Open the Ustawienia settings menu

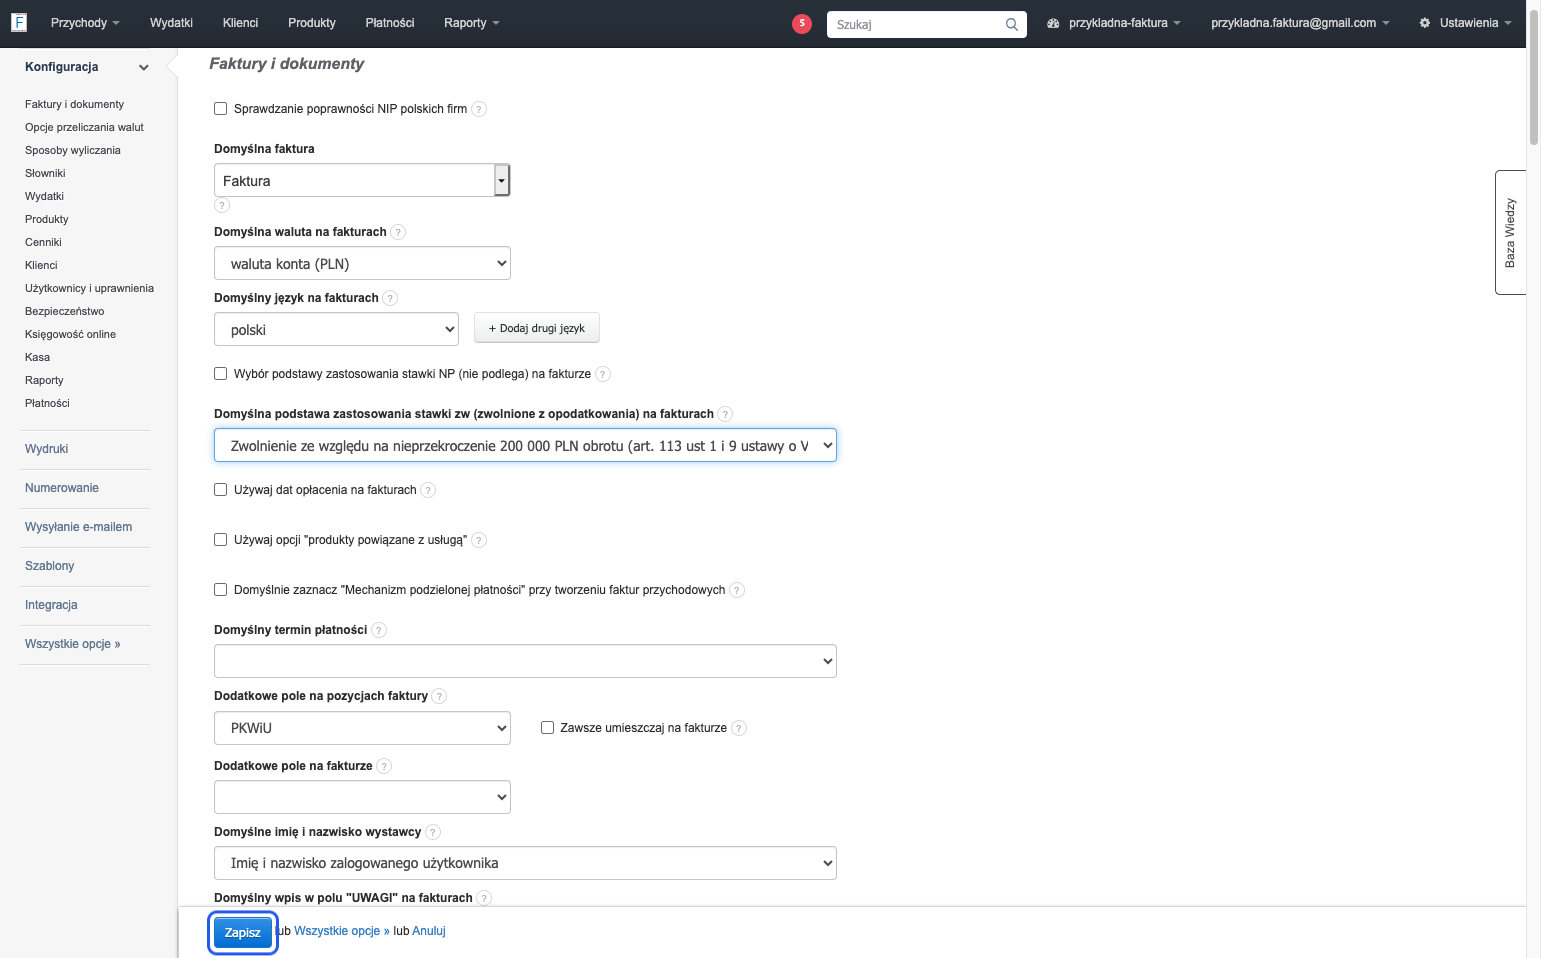(1465, 23)
